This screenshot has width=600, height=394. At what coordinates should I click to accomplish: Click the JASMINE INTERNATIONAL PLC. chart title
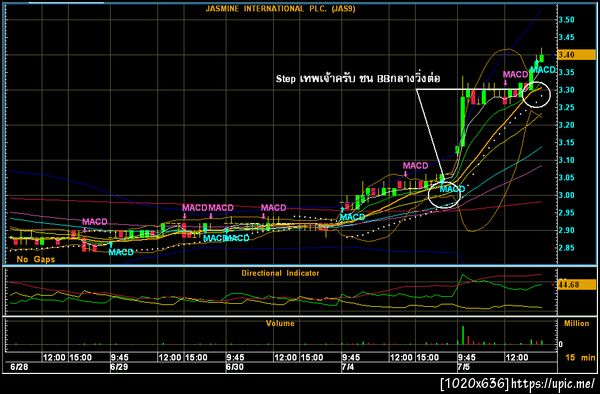pos(280,9)
